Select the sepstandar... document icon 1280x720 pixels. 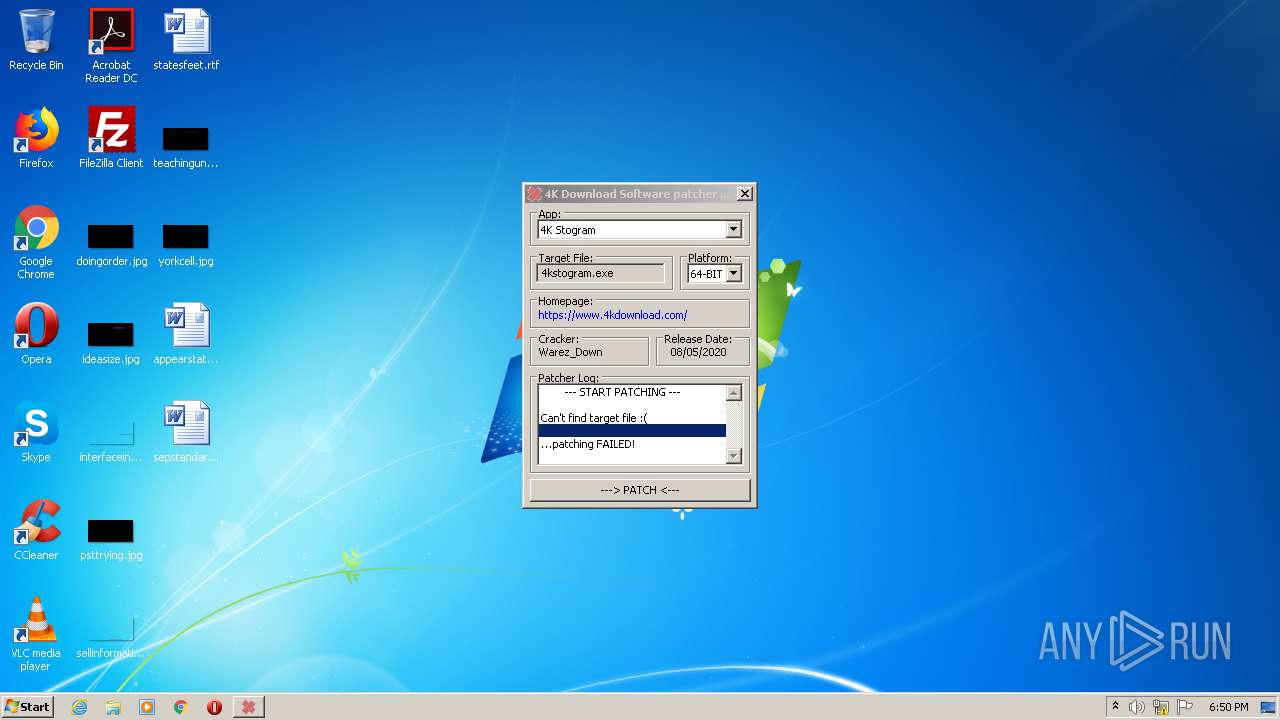coord(186,432)
